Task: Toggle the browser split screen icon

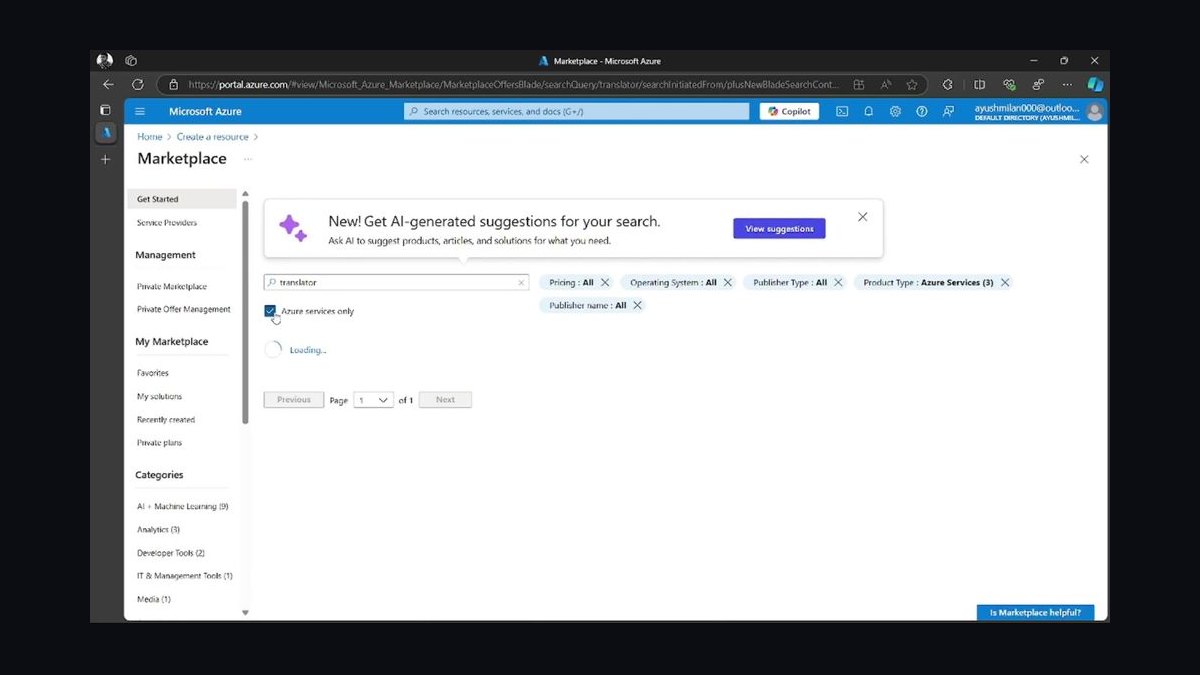Action: (x=979, y=85)
